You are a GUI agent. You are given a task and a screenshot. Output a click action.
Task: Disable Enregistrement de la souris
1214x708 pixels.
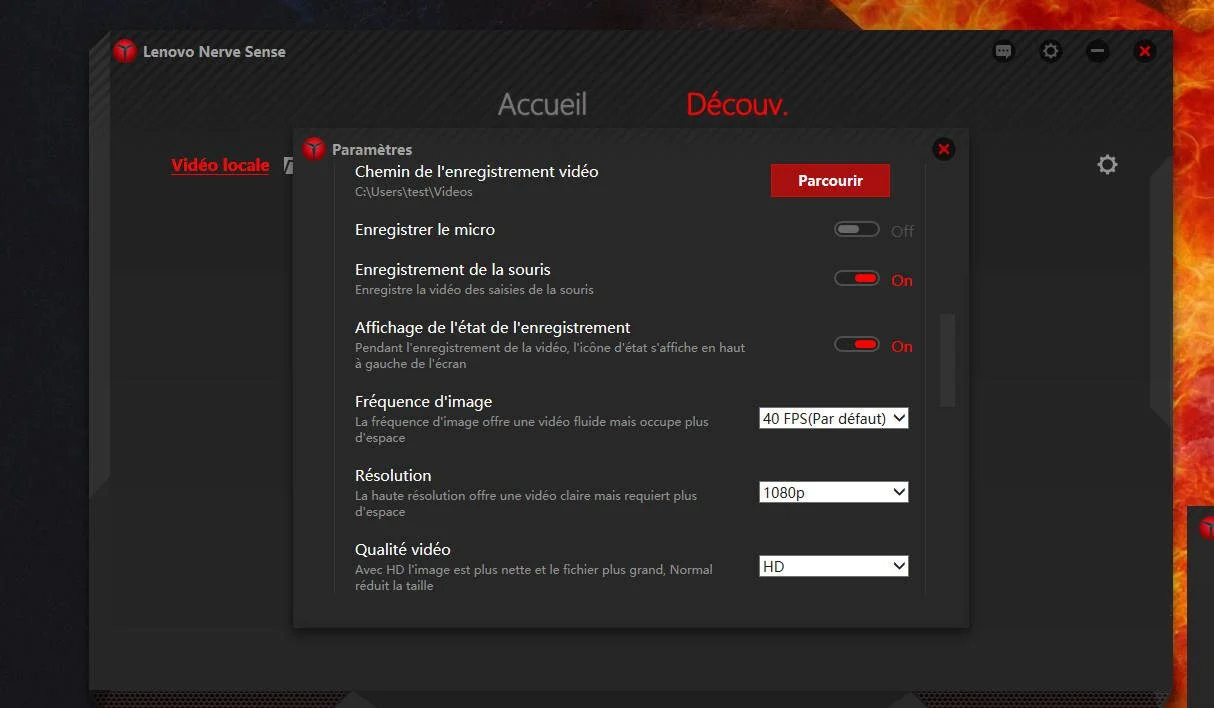click(x=857, y=276)
